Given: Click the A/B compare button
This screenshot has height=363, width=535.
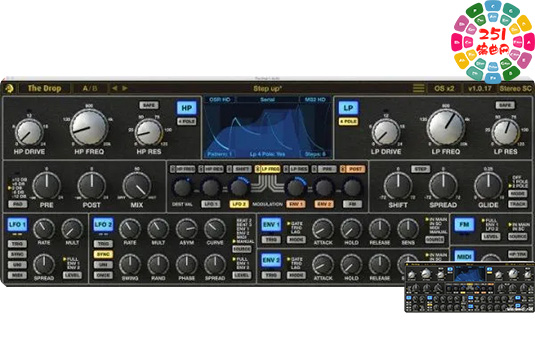Looking at the screenshot, I should (x=90, y=88).
